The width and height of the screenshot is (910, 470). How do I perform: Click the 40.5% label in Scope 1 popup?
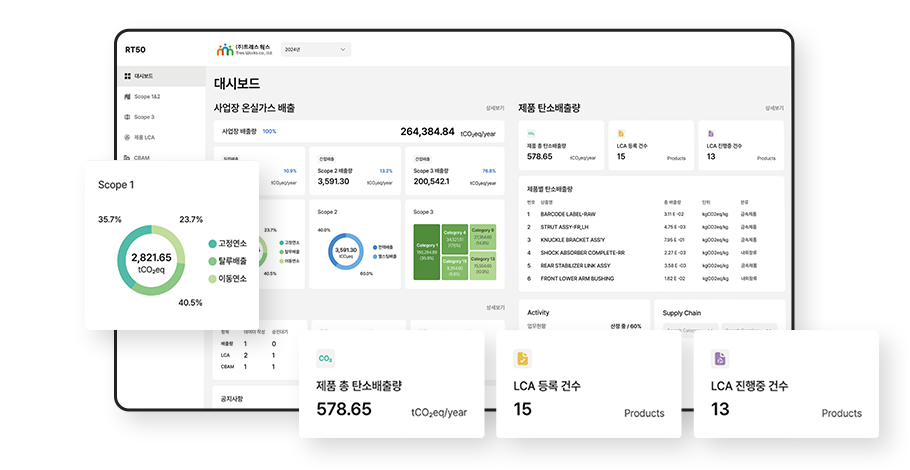[190, 303]
